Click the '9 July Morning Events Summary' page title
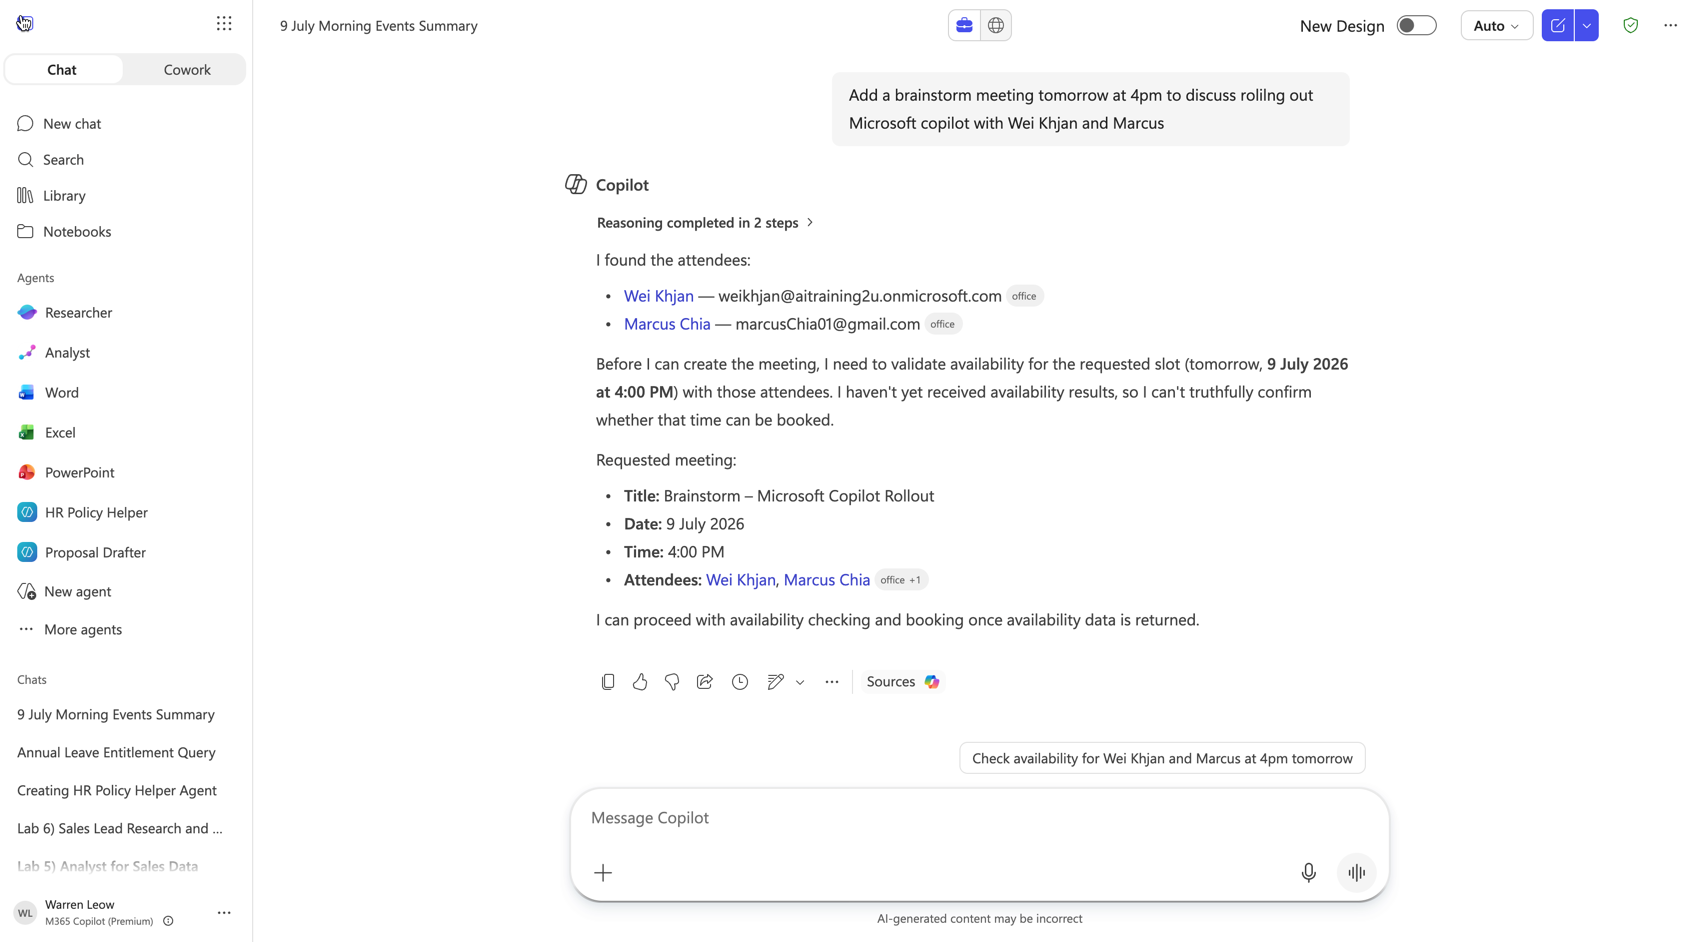The height and width of the screenshot is (942, 1698). click(379, 26)
